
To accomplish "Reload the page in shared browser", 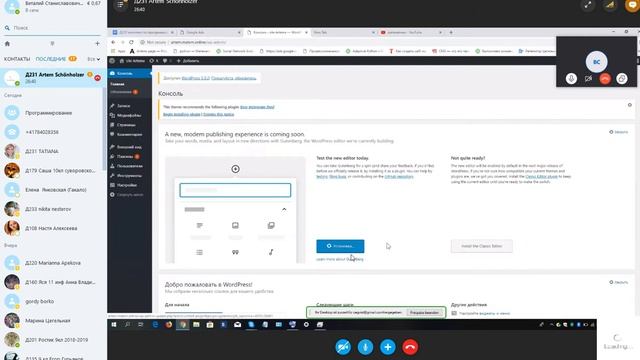I will click(x=131, y=42).
